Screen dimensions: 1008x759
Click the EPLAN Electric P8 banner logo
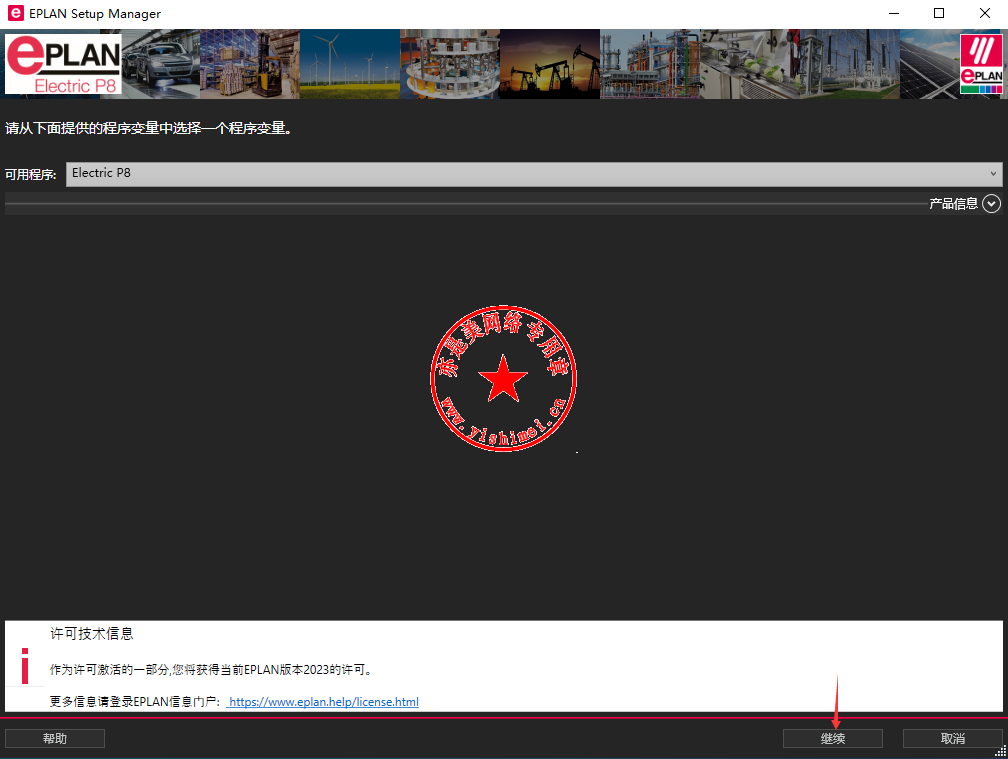point(63,64)
